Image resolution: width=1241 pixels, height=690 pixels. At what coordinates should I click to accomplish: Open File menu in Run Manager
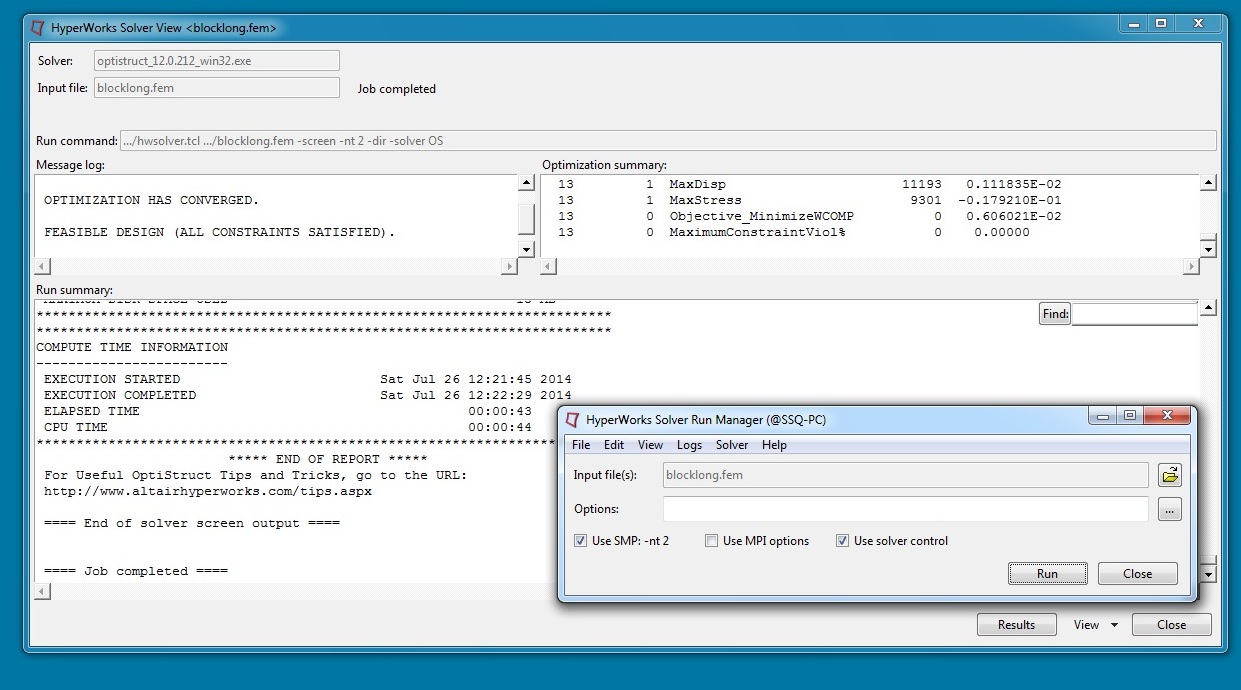tap(581, 445)
